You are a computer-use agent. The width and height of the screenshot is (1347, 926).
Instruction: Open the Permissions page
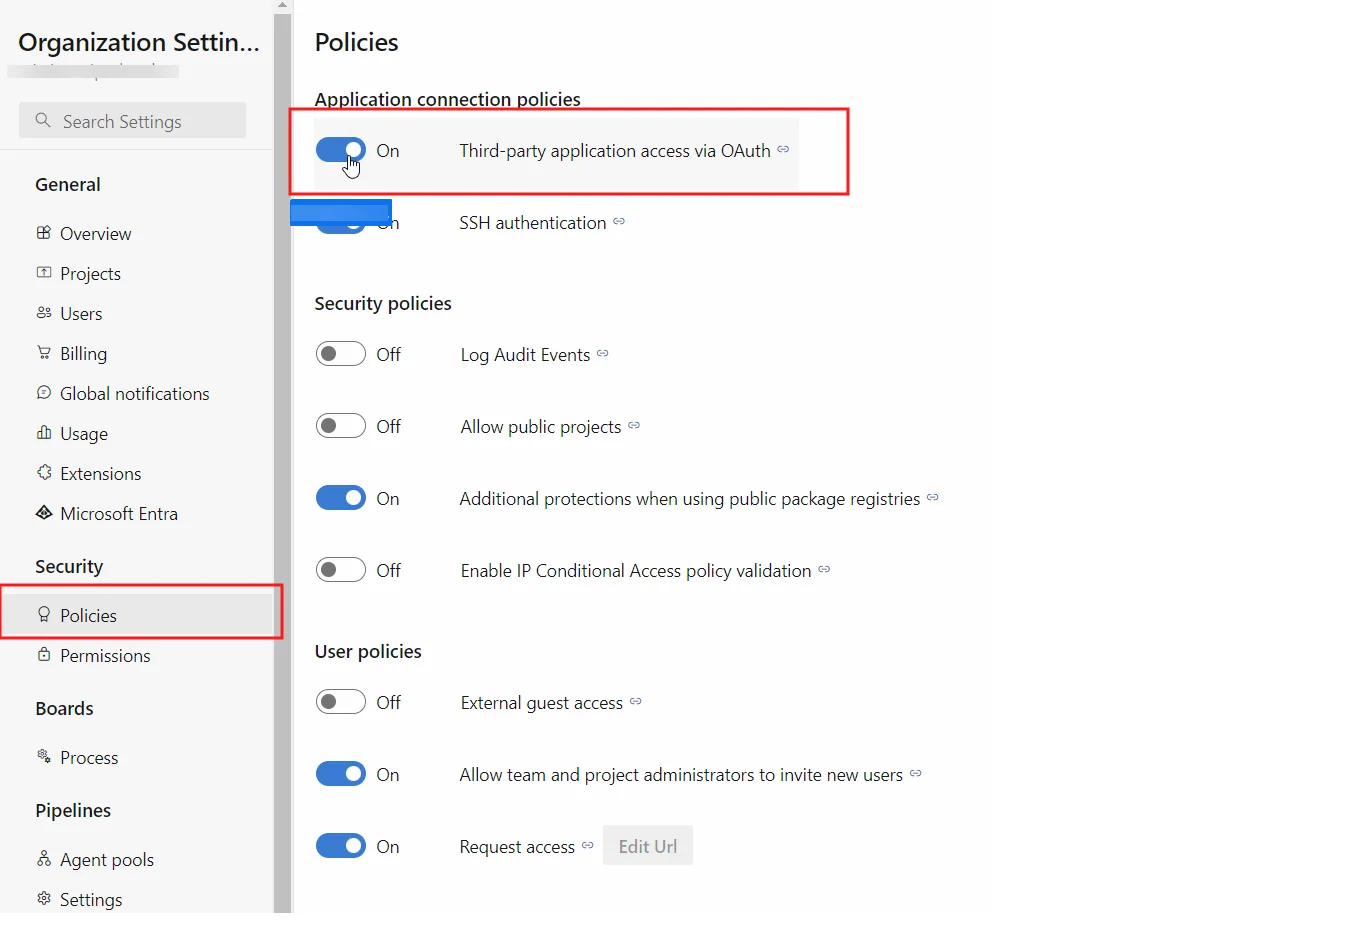(x=105, y=655)
